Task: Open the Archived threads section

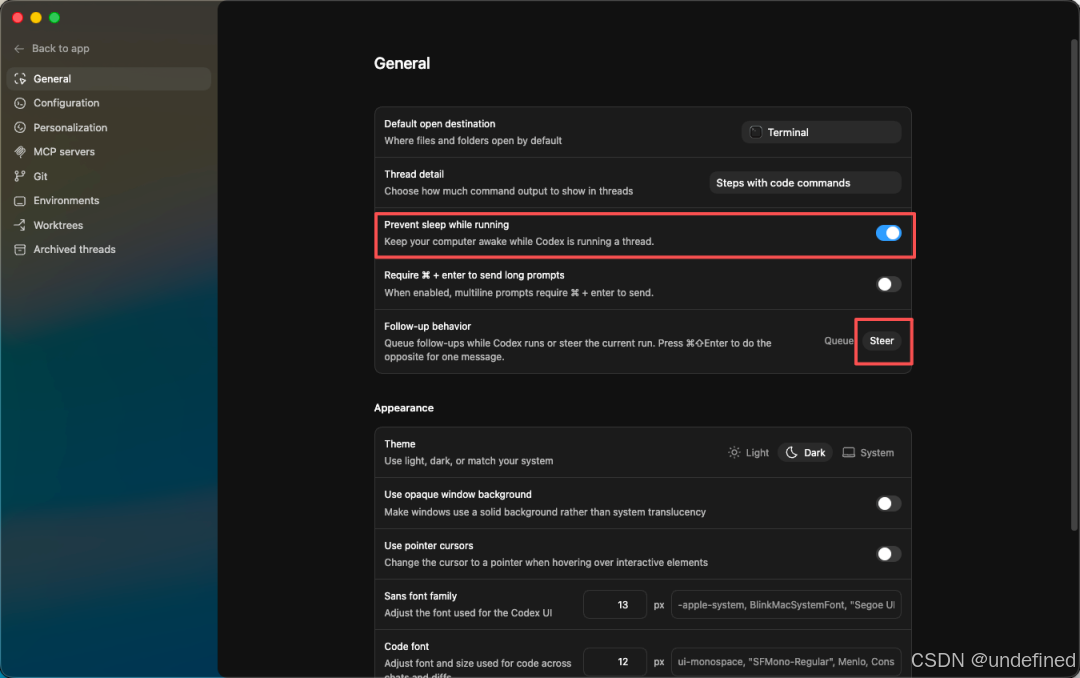Action: tap(109, 249)
